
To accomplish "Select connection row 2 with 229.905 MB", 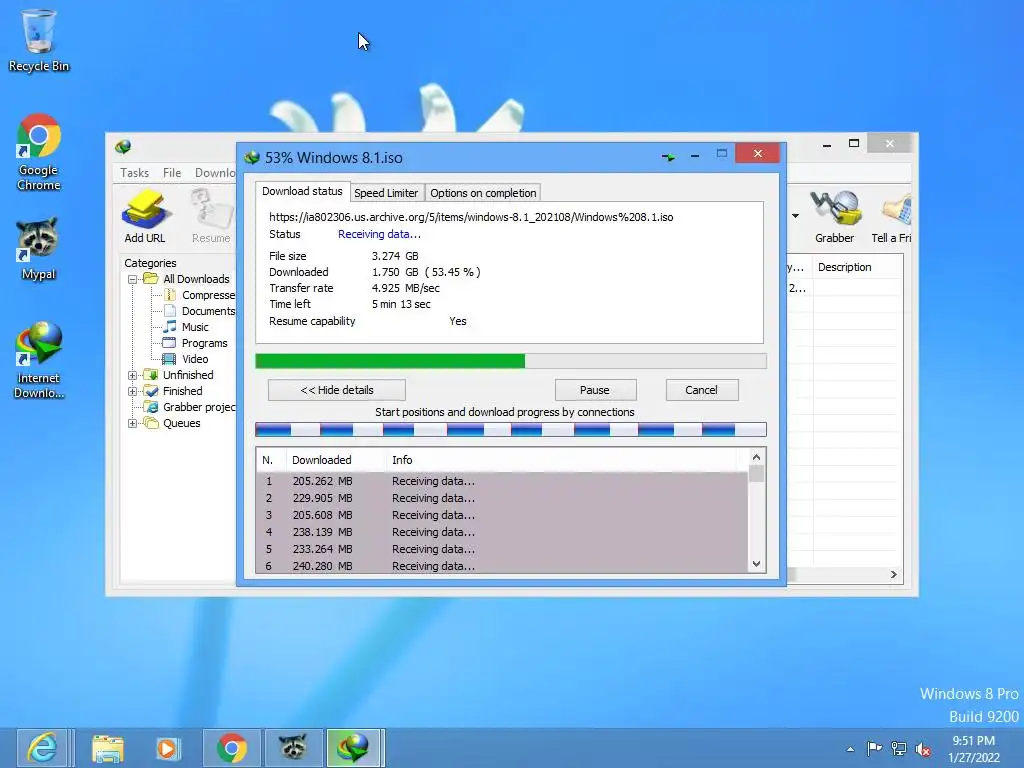I will coord(502,498).
